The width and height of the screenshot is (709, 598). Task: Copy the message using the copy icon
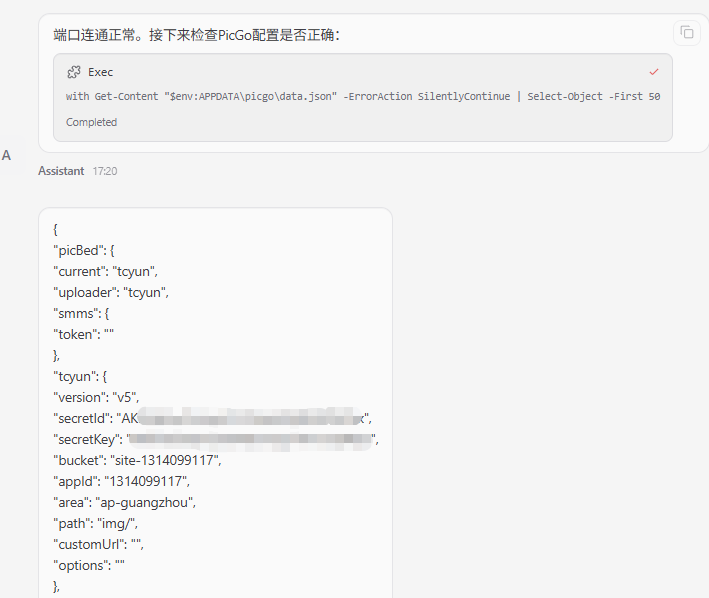click(686, 33)
